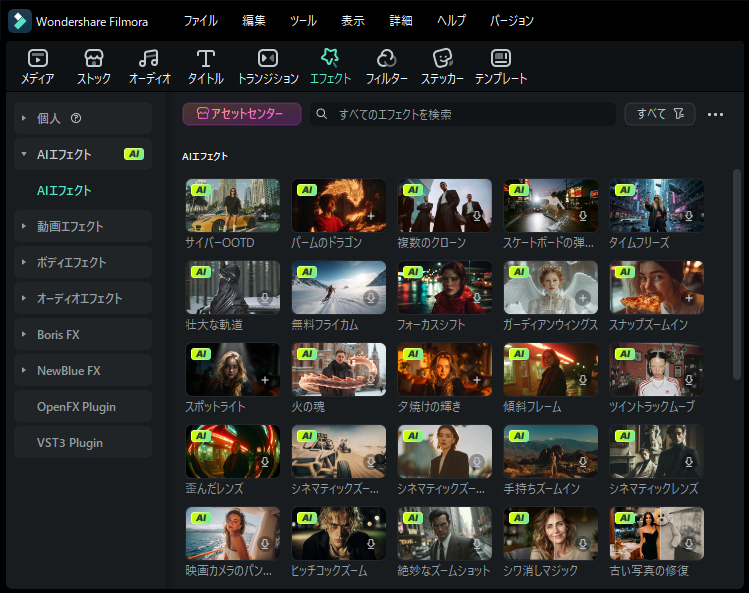Select the Titles tool icon
The image size is (749, 593).
[x=206, y=59]
